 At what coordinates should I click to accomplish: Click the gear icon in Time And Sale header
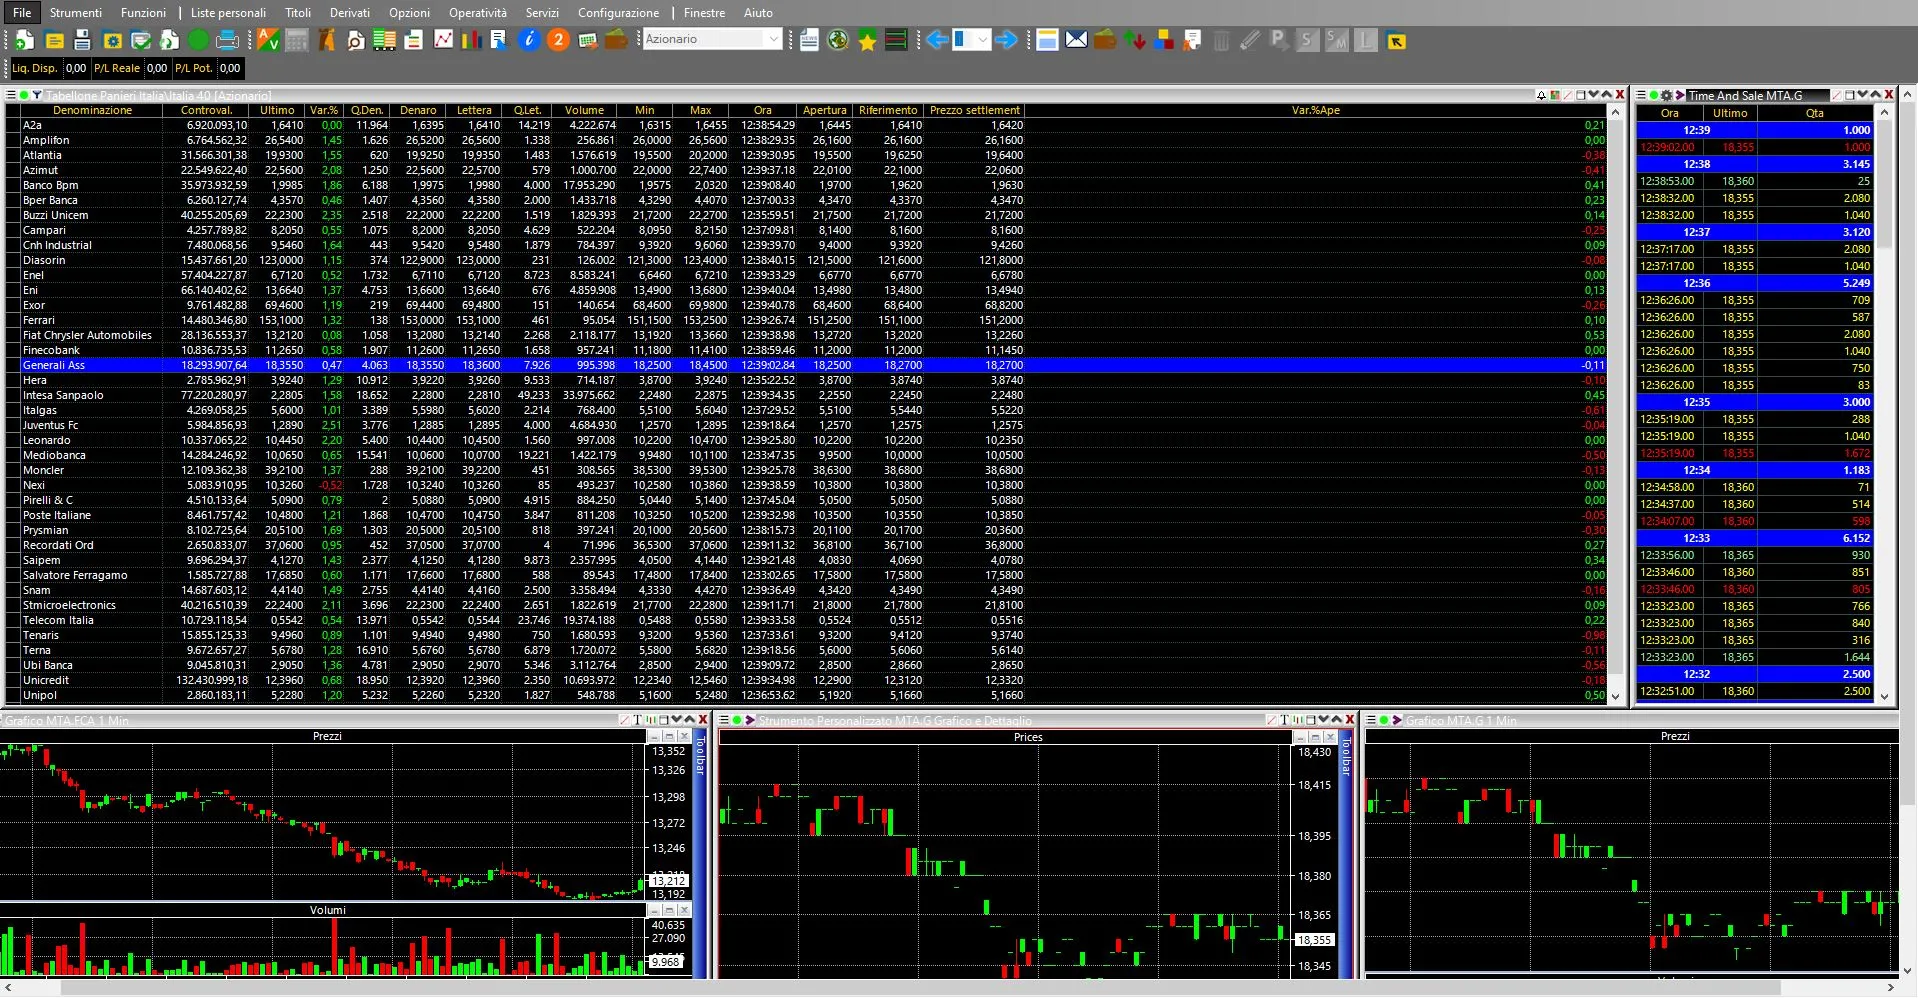[1666, 95]
